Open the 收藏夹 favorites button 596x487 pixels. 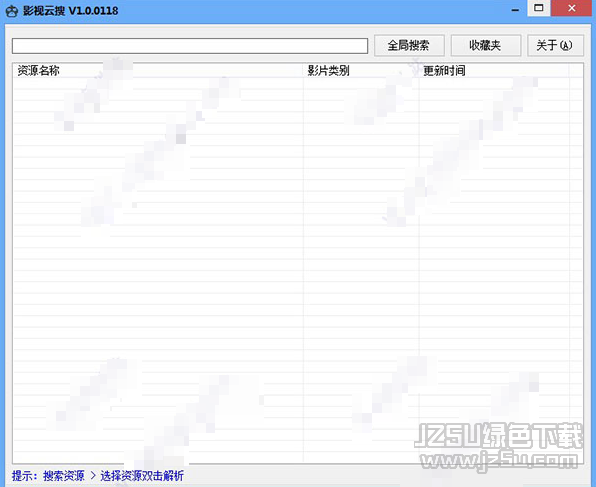tap(485, 46)
